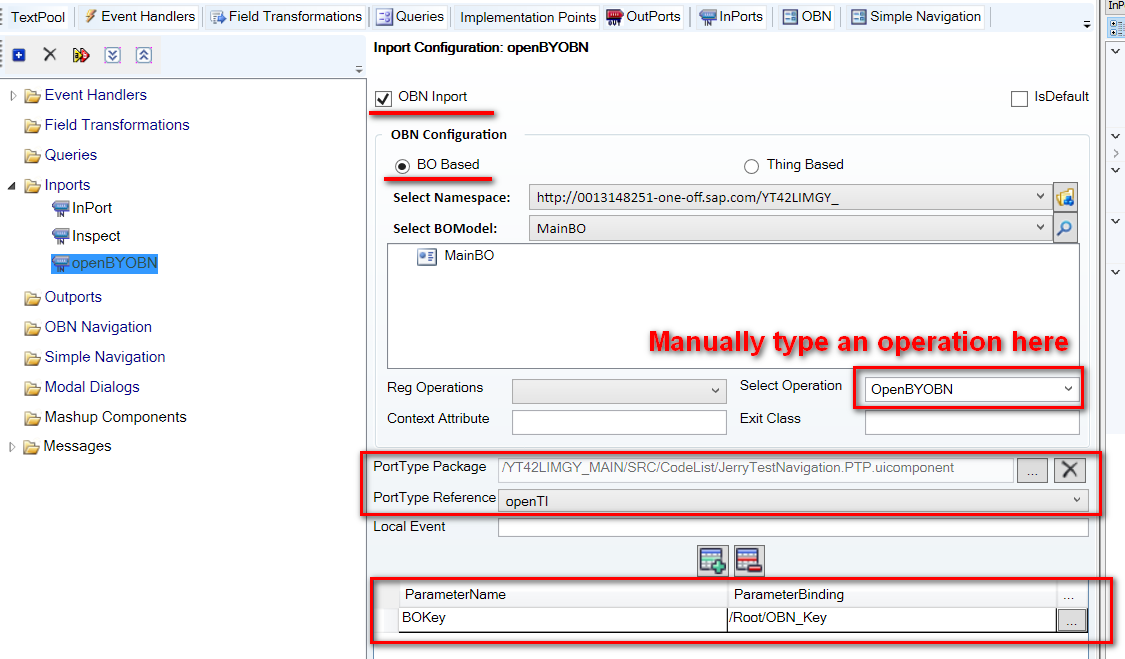The width and height of the screenshot is (1125, 659).
Task: Expand the Event Handlers tree node
Action: click(12, 95)
